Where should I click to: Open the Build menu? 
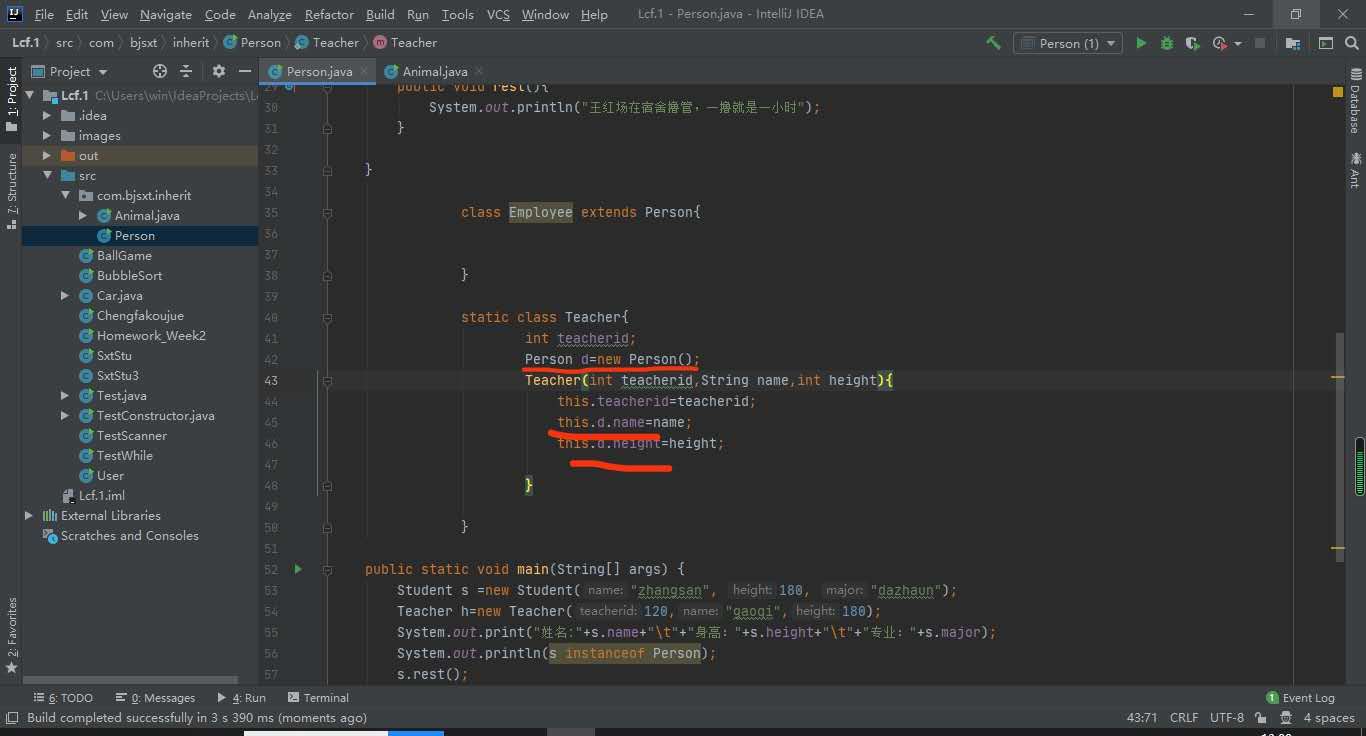pos(380,14)
